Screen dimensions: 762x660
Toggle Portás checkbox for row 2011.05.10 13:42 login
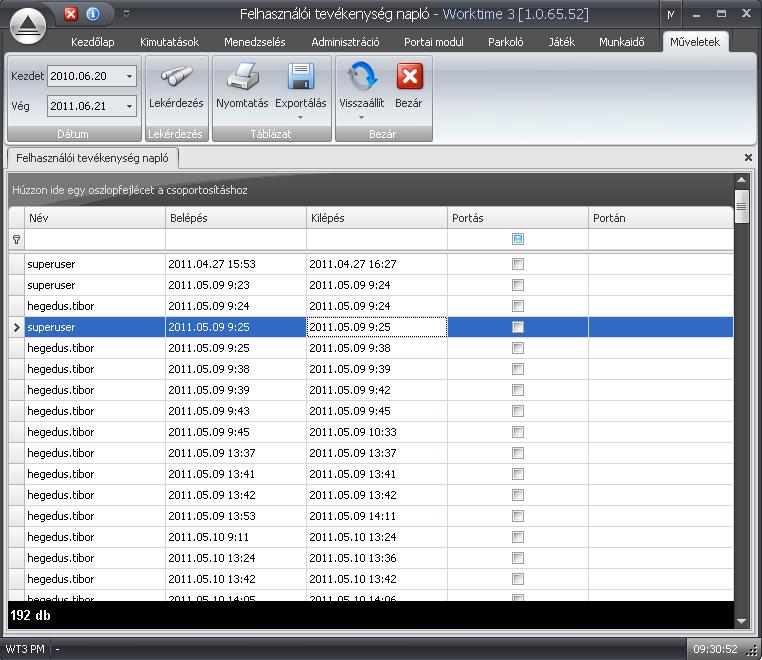coord(518,579)
